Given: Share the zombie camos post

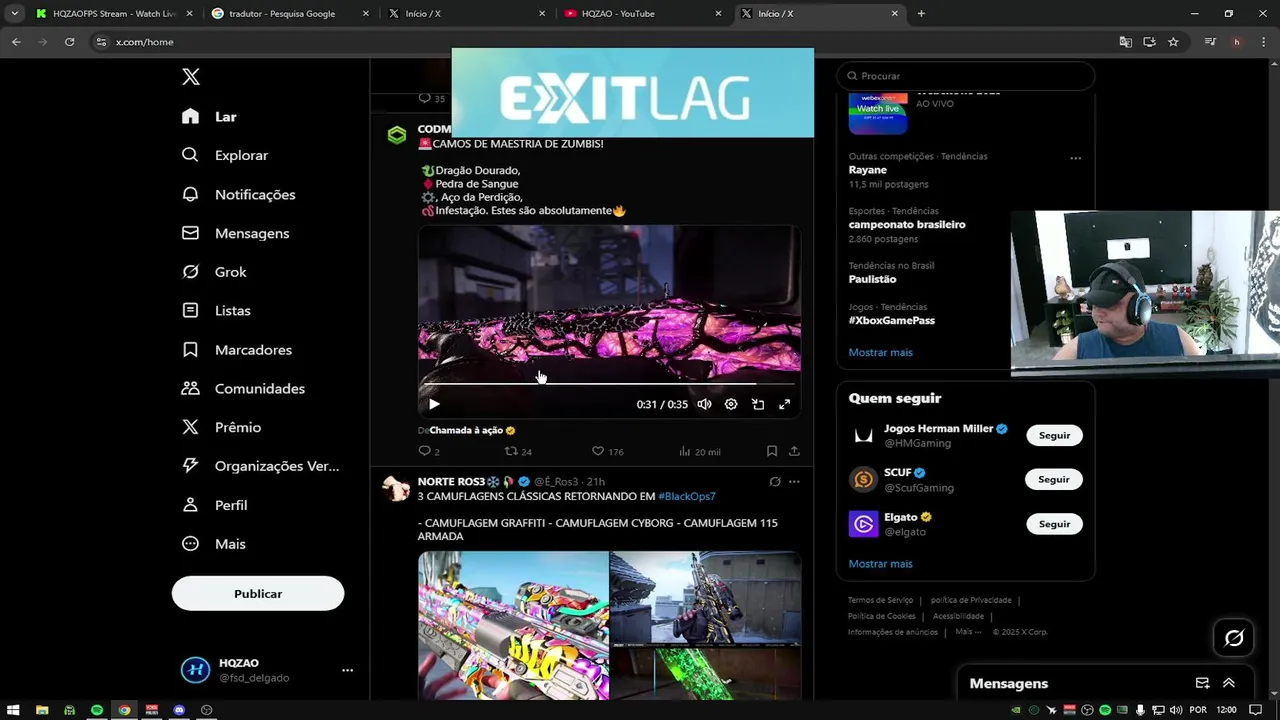Looking at the screenshot, I should tap(794, 452).
